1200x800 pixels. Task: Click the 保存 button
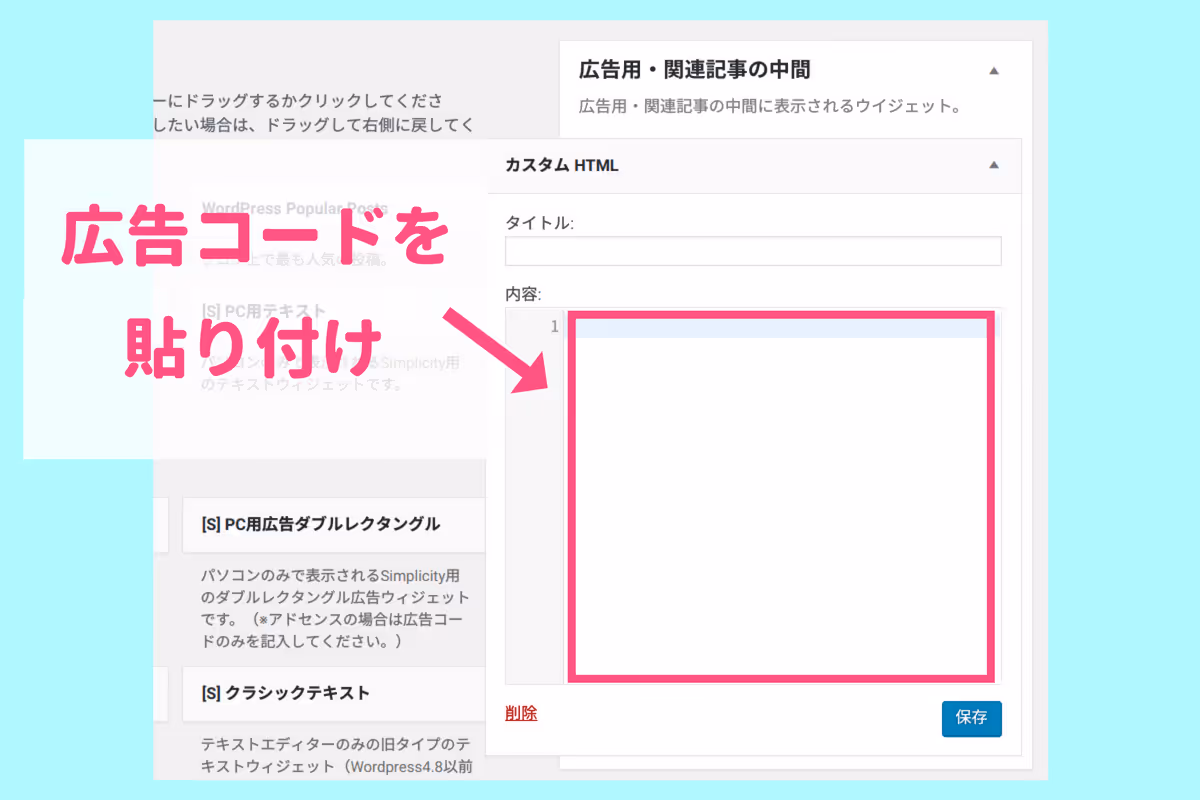(x=971, y=718)
